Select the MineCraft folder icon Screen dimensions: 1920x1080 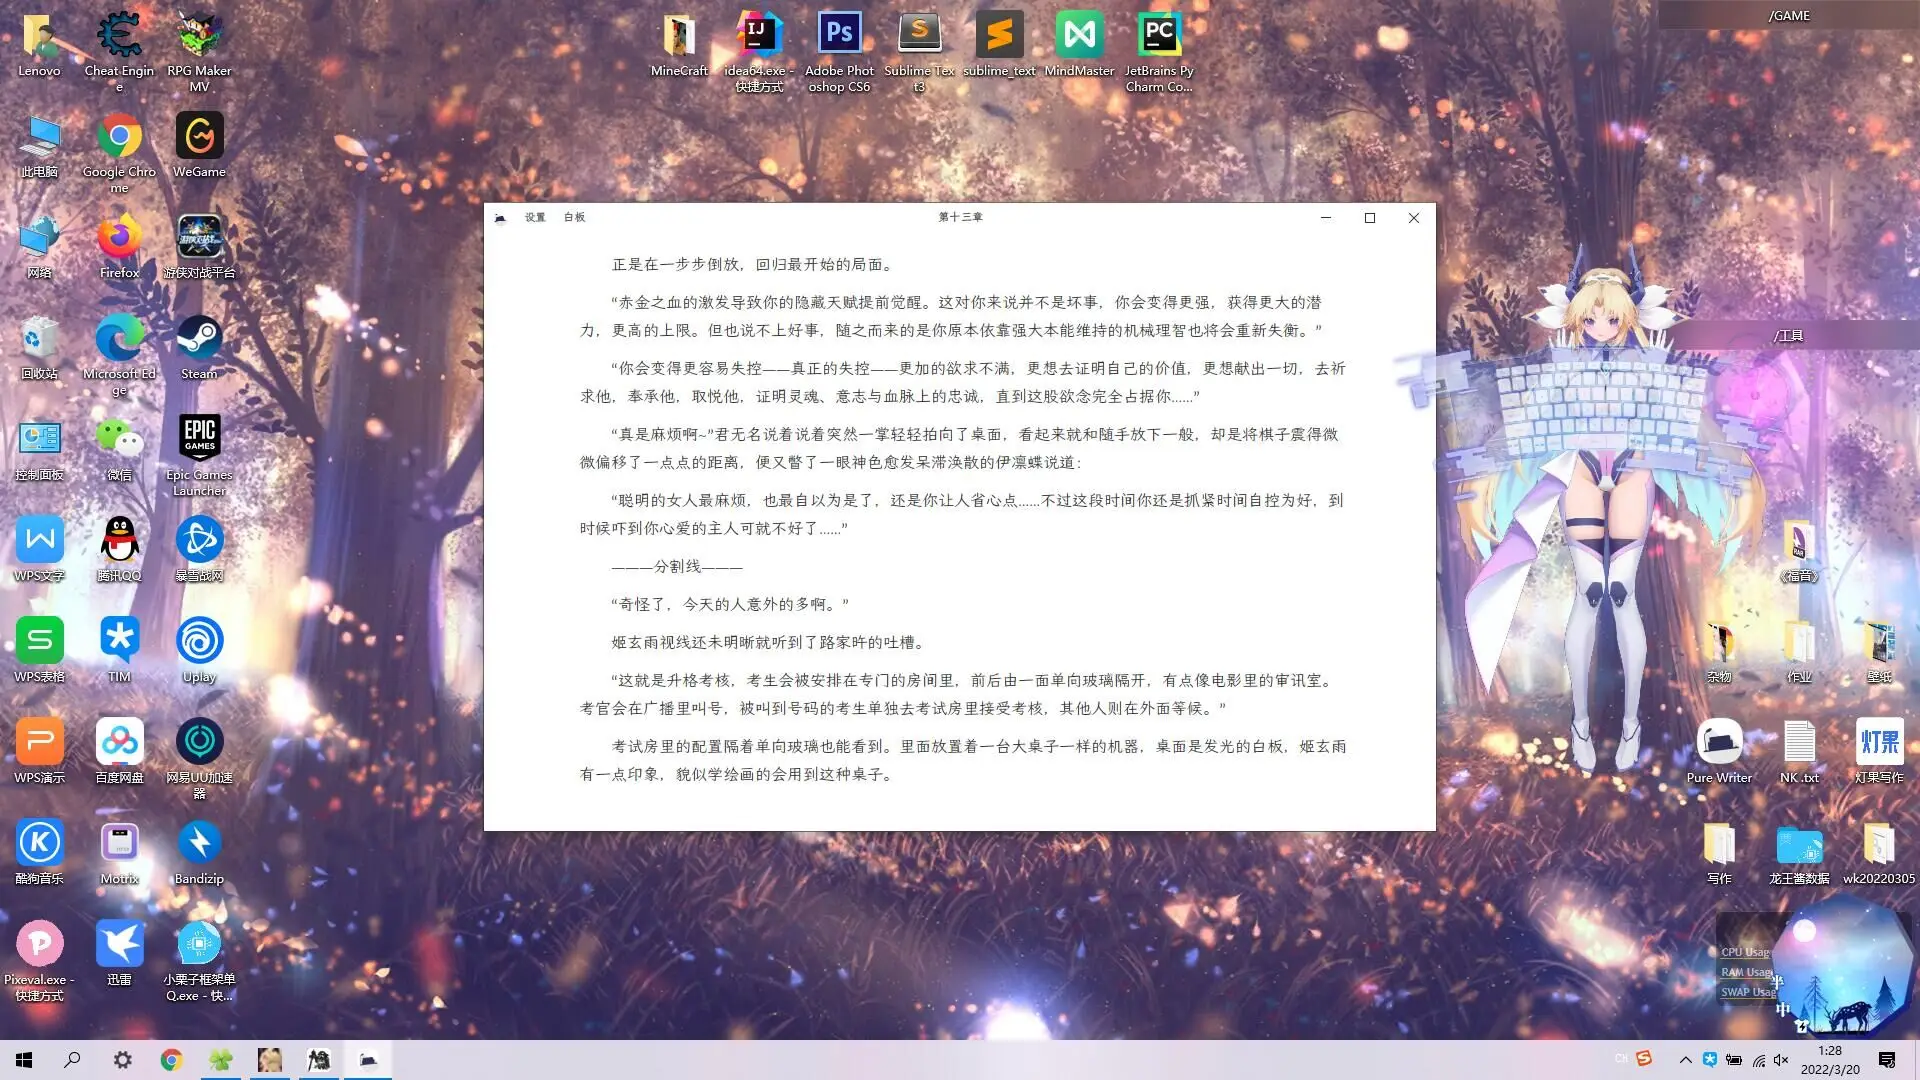679,44
